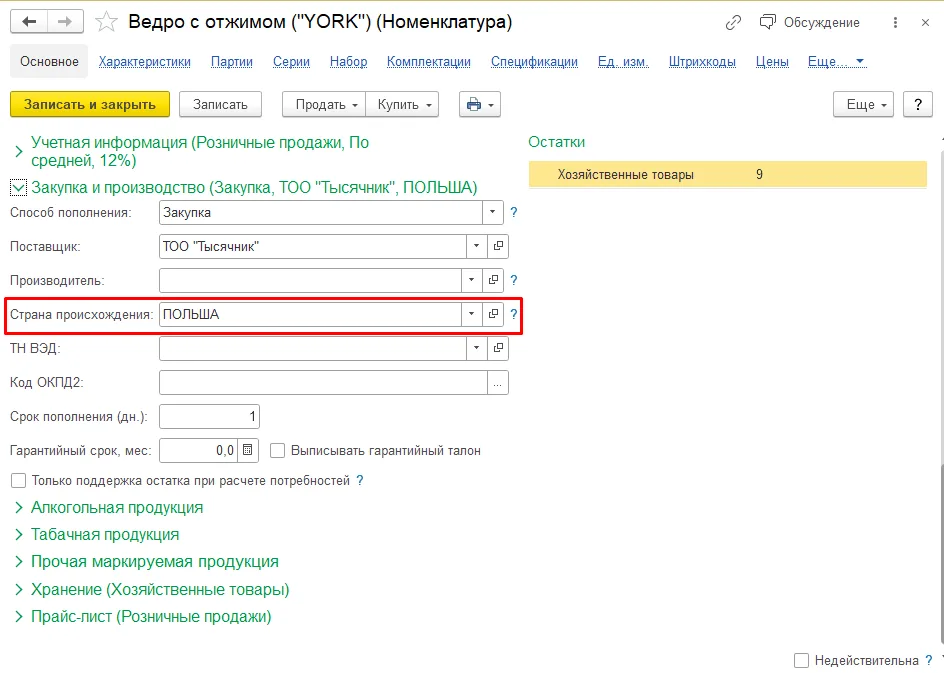
Task: Go forward with the right arrow button
Action: [65, 22]
